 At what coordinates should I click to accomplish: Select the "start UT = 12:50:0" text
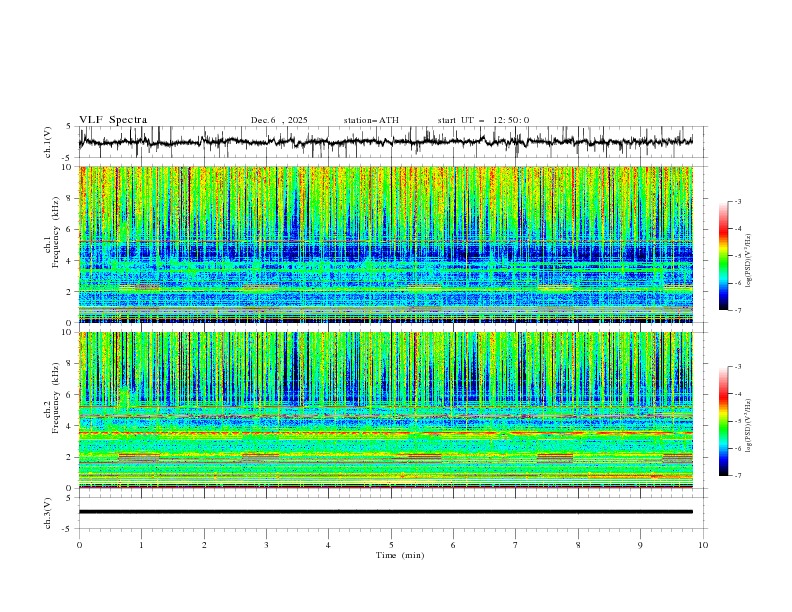click(x=483, y=120)
